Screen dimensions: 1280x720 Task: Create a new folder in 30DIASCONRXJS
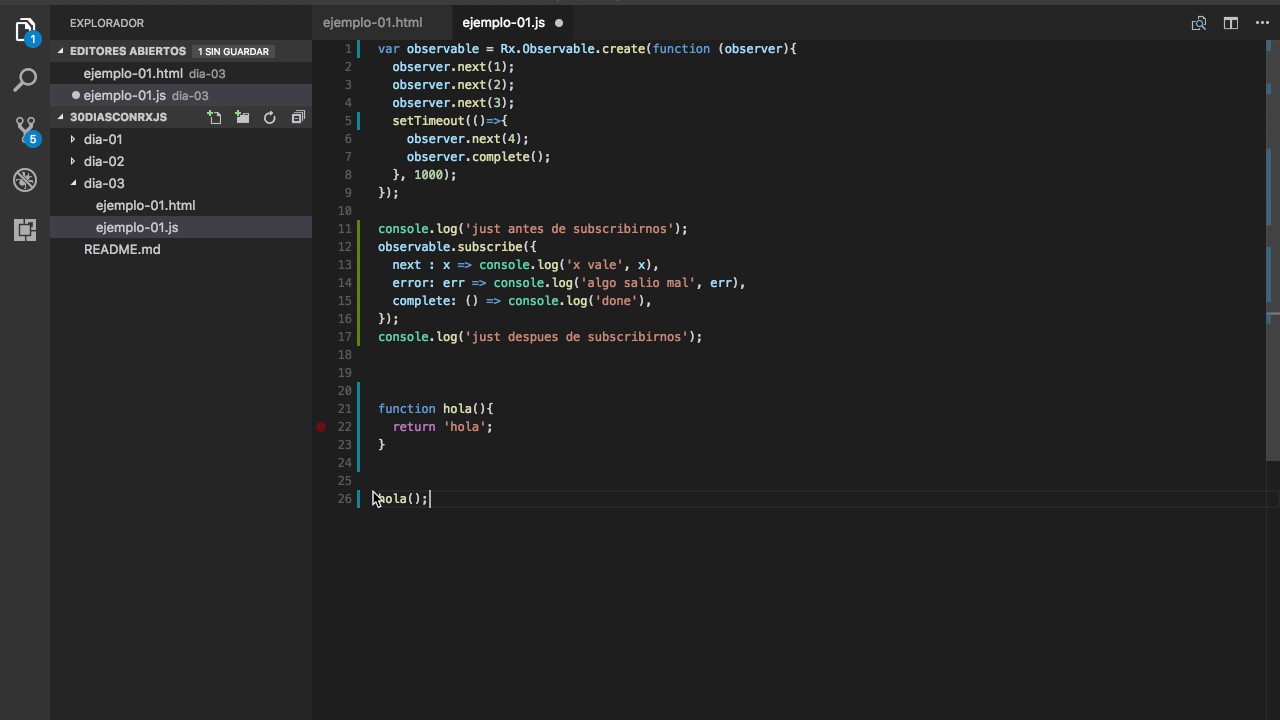point(242,117)
